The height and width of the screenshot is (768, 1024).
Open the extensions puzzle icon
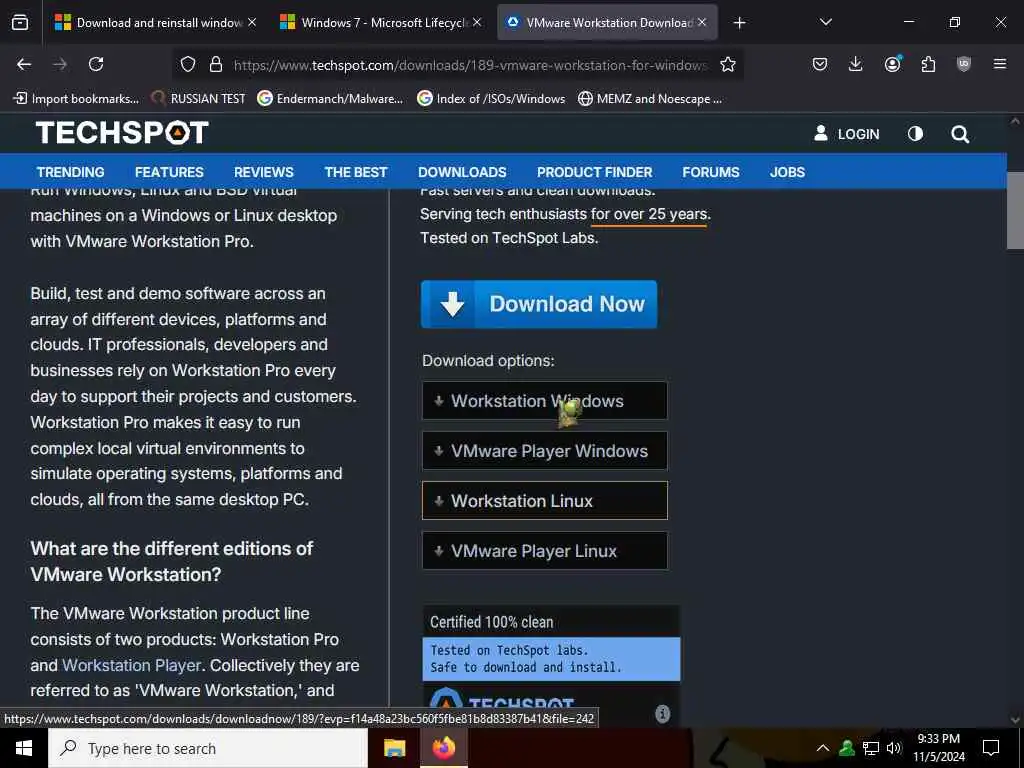pos(928,64)
